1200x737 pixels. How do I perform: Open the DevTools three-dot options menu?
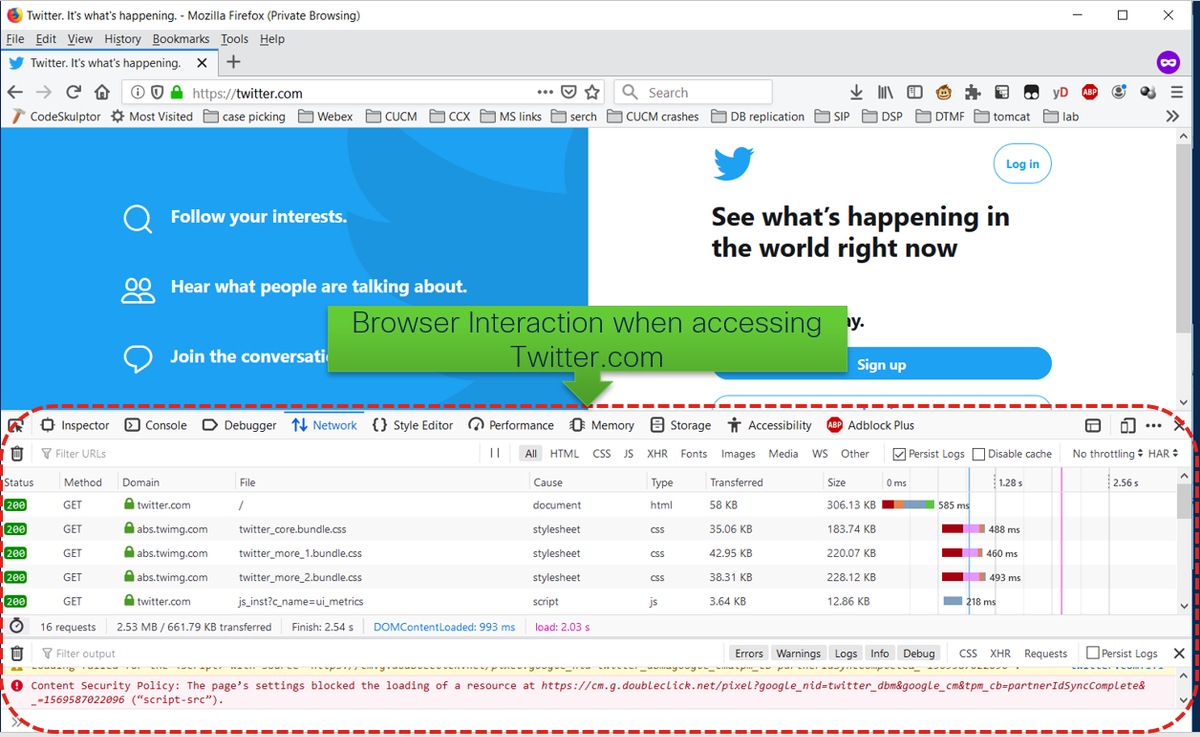pos(1154,425)
